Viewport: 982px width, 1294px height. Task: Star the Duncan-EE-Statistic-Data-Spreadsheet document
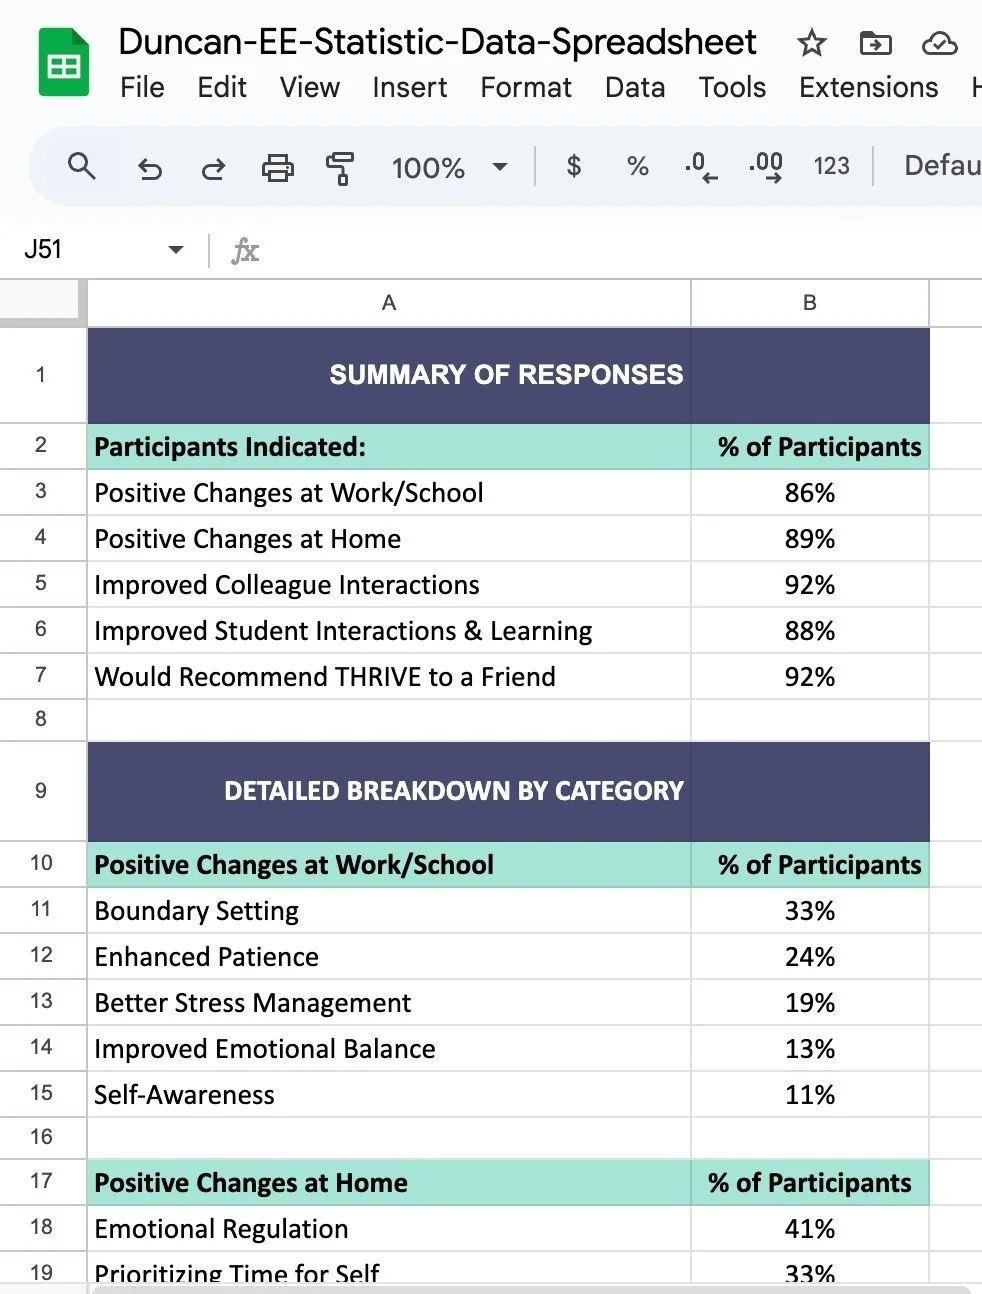(x=811, y=43)
